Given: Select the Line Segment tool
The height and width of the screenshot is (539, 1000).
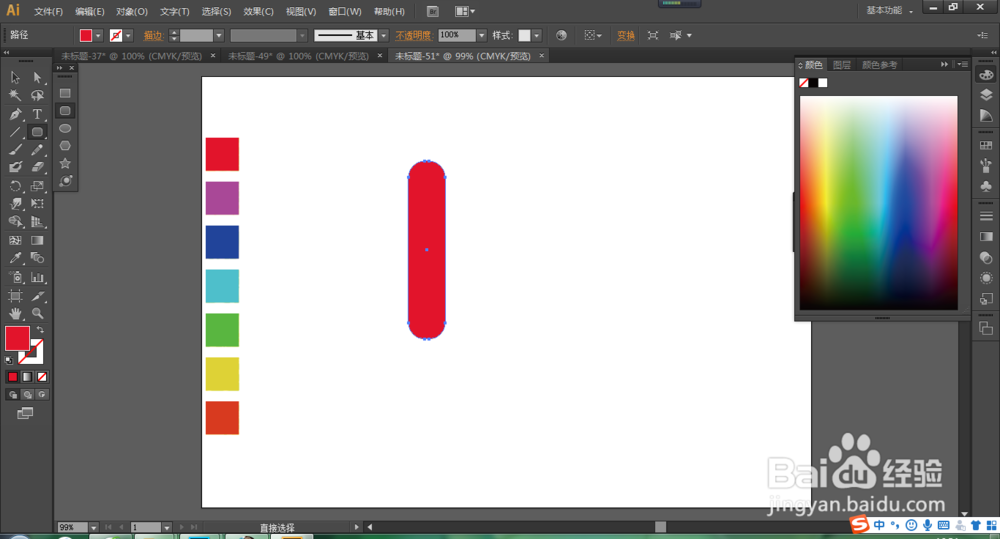Looking at the screenshot, I should coord(15,132).
